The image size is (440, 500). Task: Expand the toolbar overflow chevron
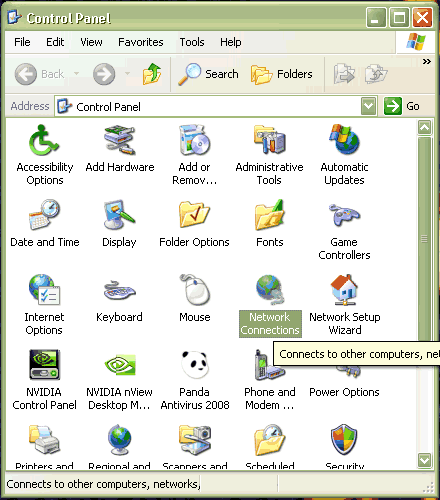pyautogui.click(x=427, y=61)
